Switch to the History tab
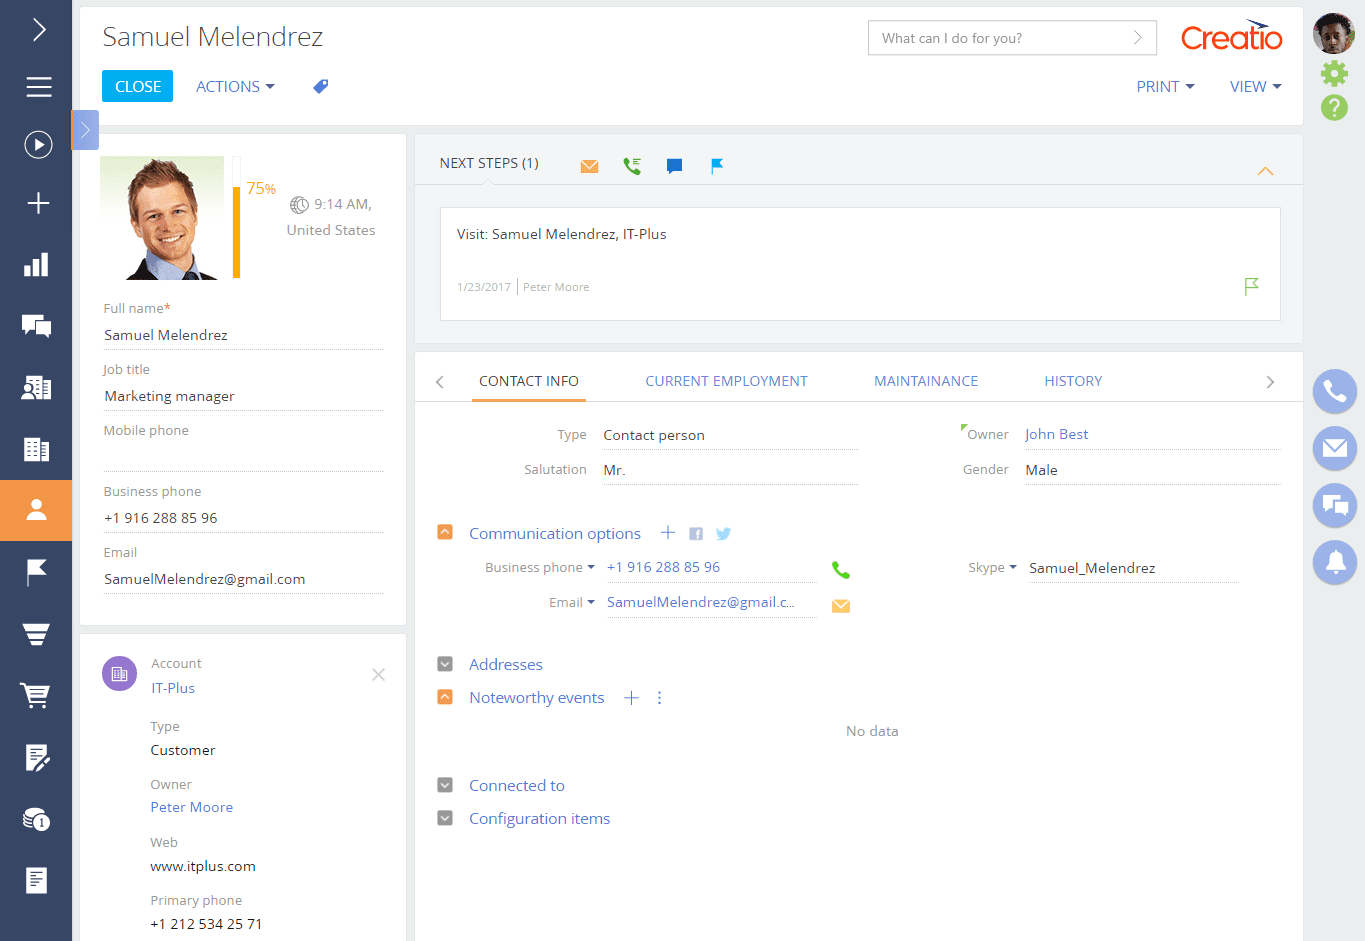The width and height of the screenshot is (1365, 941). [x=1073, y=381]
